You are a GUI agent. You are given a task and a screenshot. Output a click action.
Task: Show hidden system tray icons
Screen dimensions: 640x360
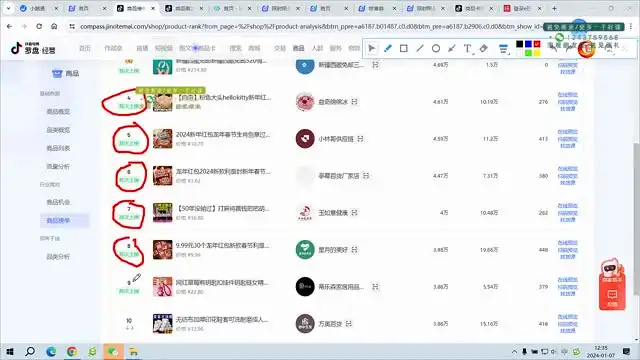[514, 351]
